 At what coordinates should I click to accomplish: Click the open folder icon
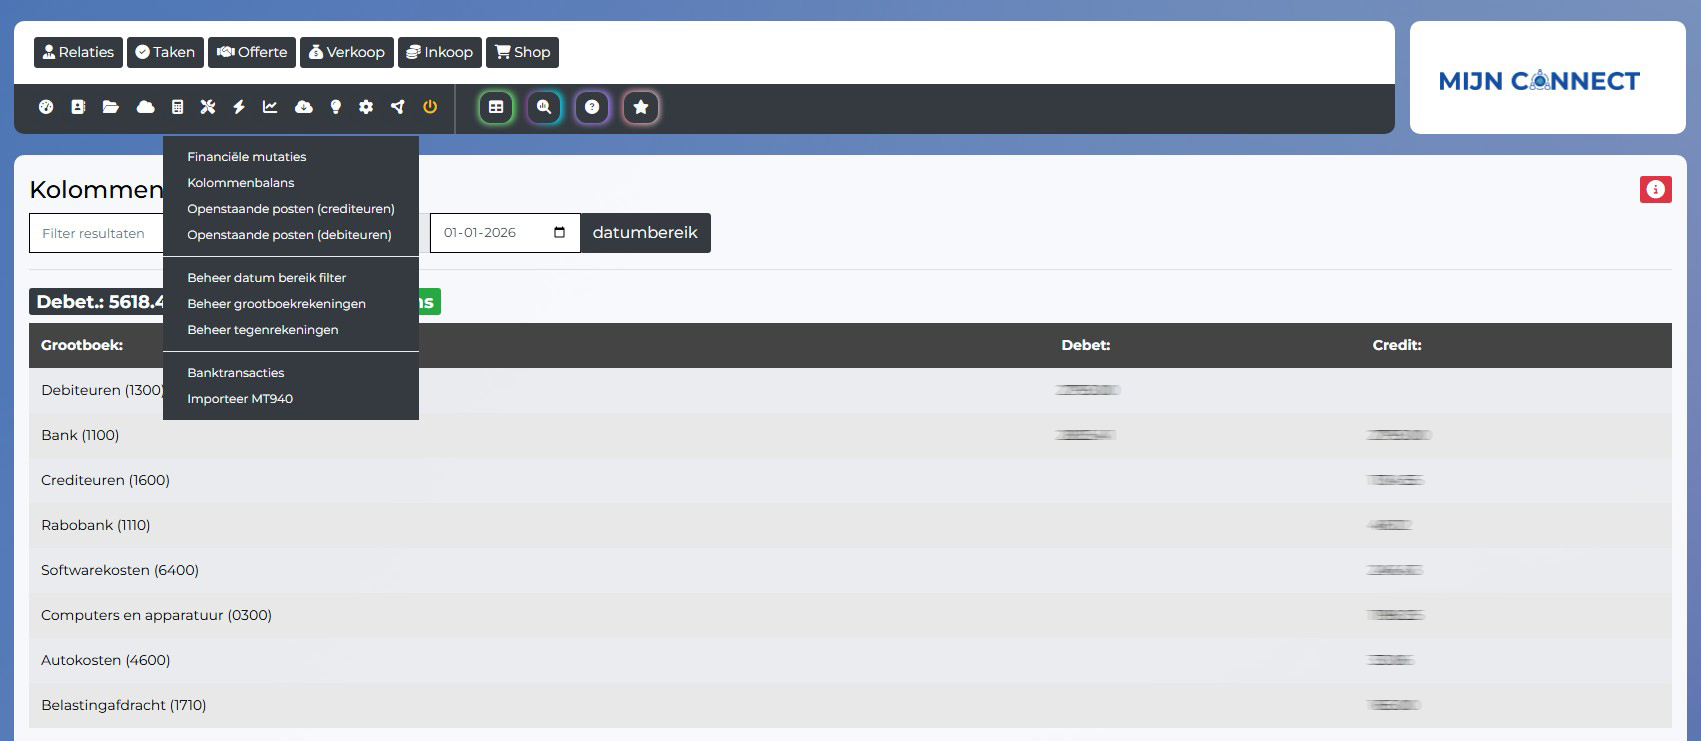(111, 107)
